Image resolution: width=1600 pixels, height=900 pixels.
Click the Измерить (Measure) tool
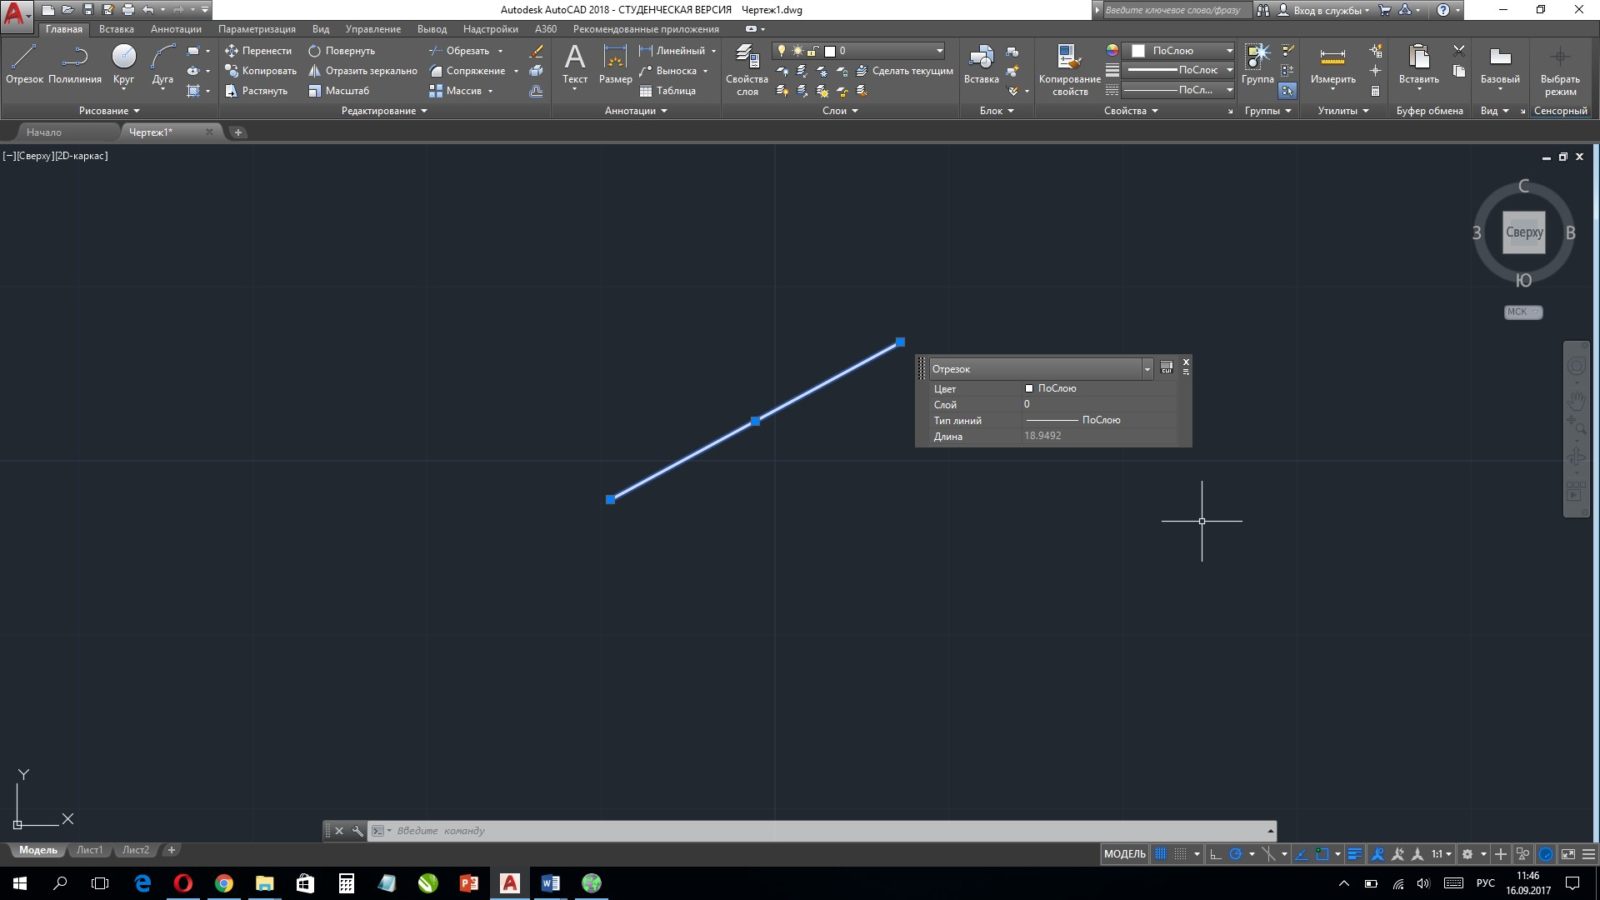[x=1333, y=64]
